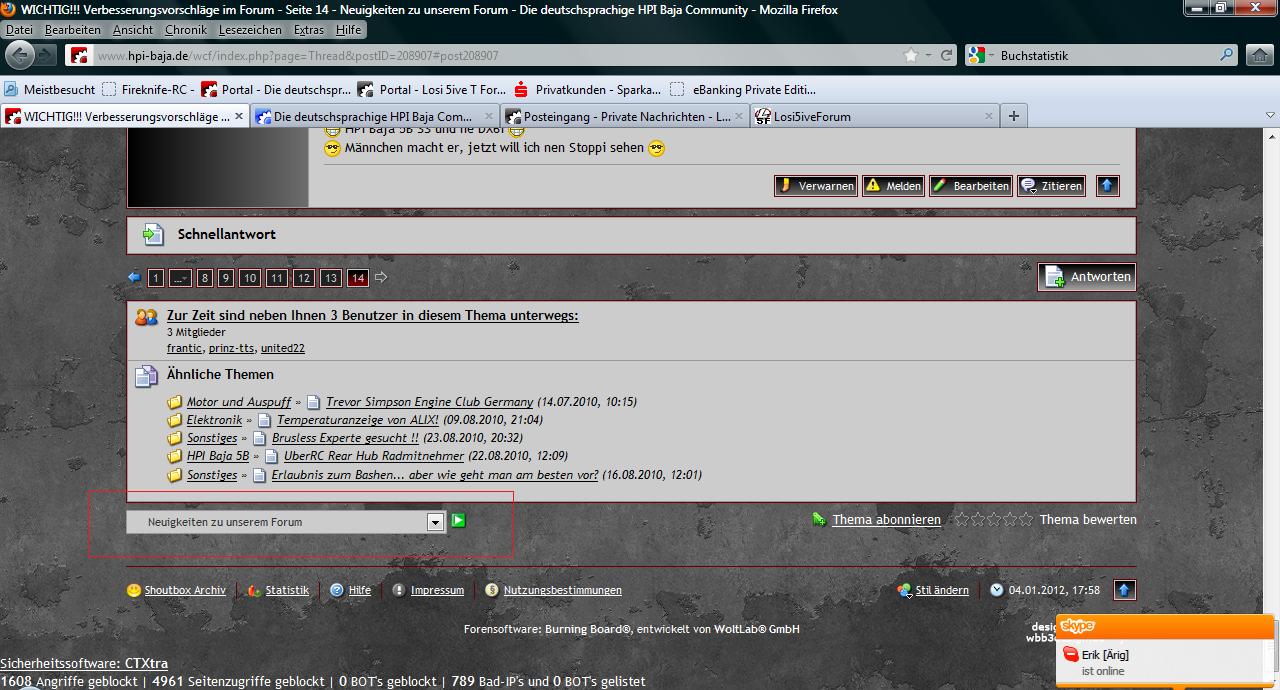The height and width of the screenshot is (690, 1280).
Task: Open the Impressum link
Action: click(x=437, y=590)
